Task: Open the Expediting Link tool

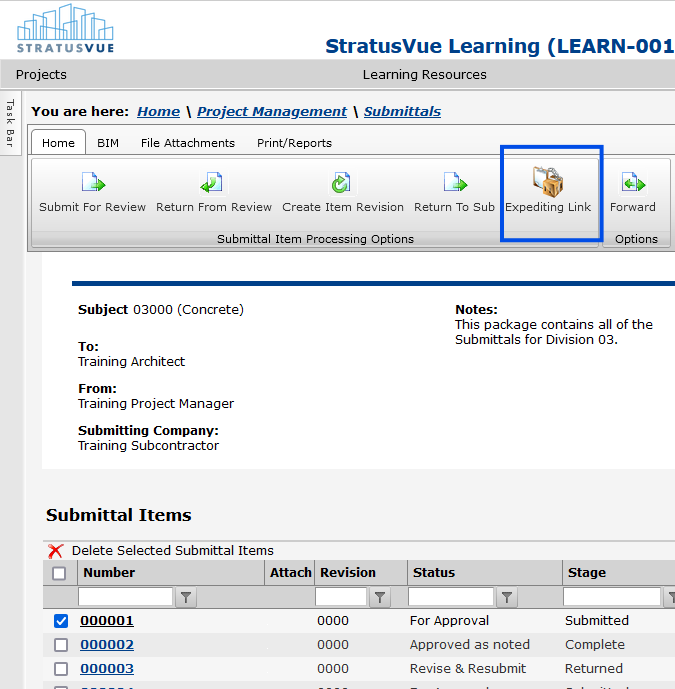Action: pos(548,190)
